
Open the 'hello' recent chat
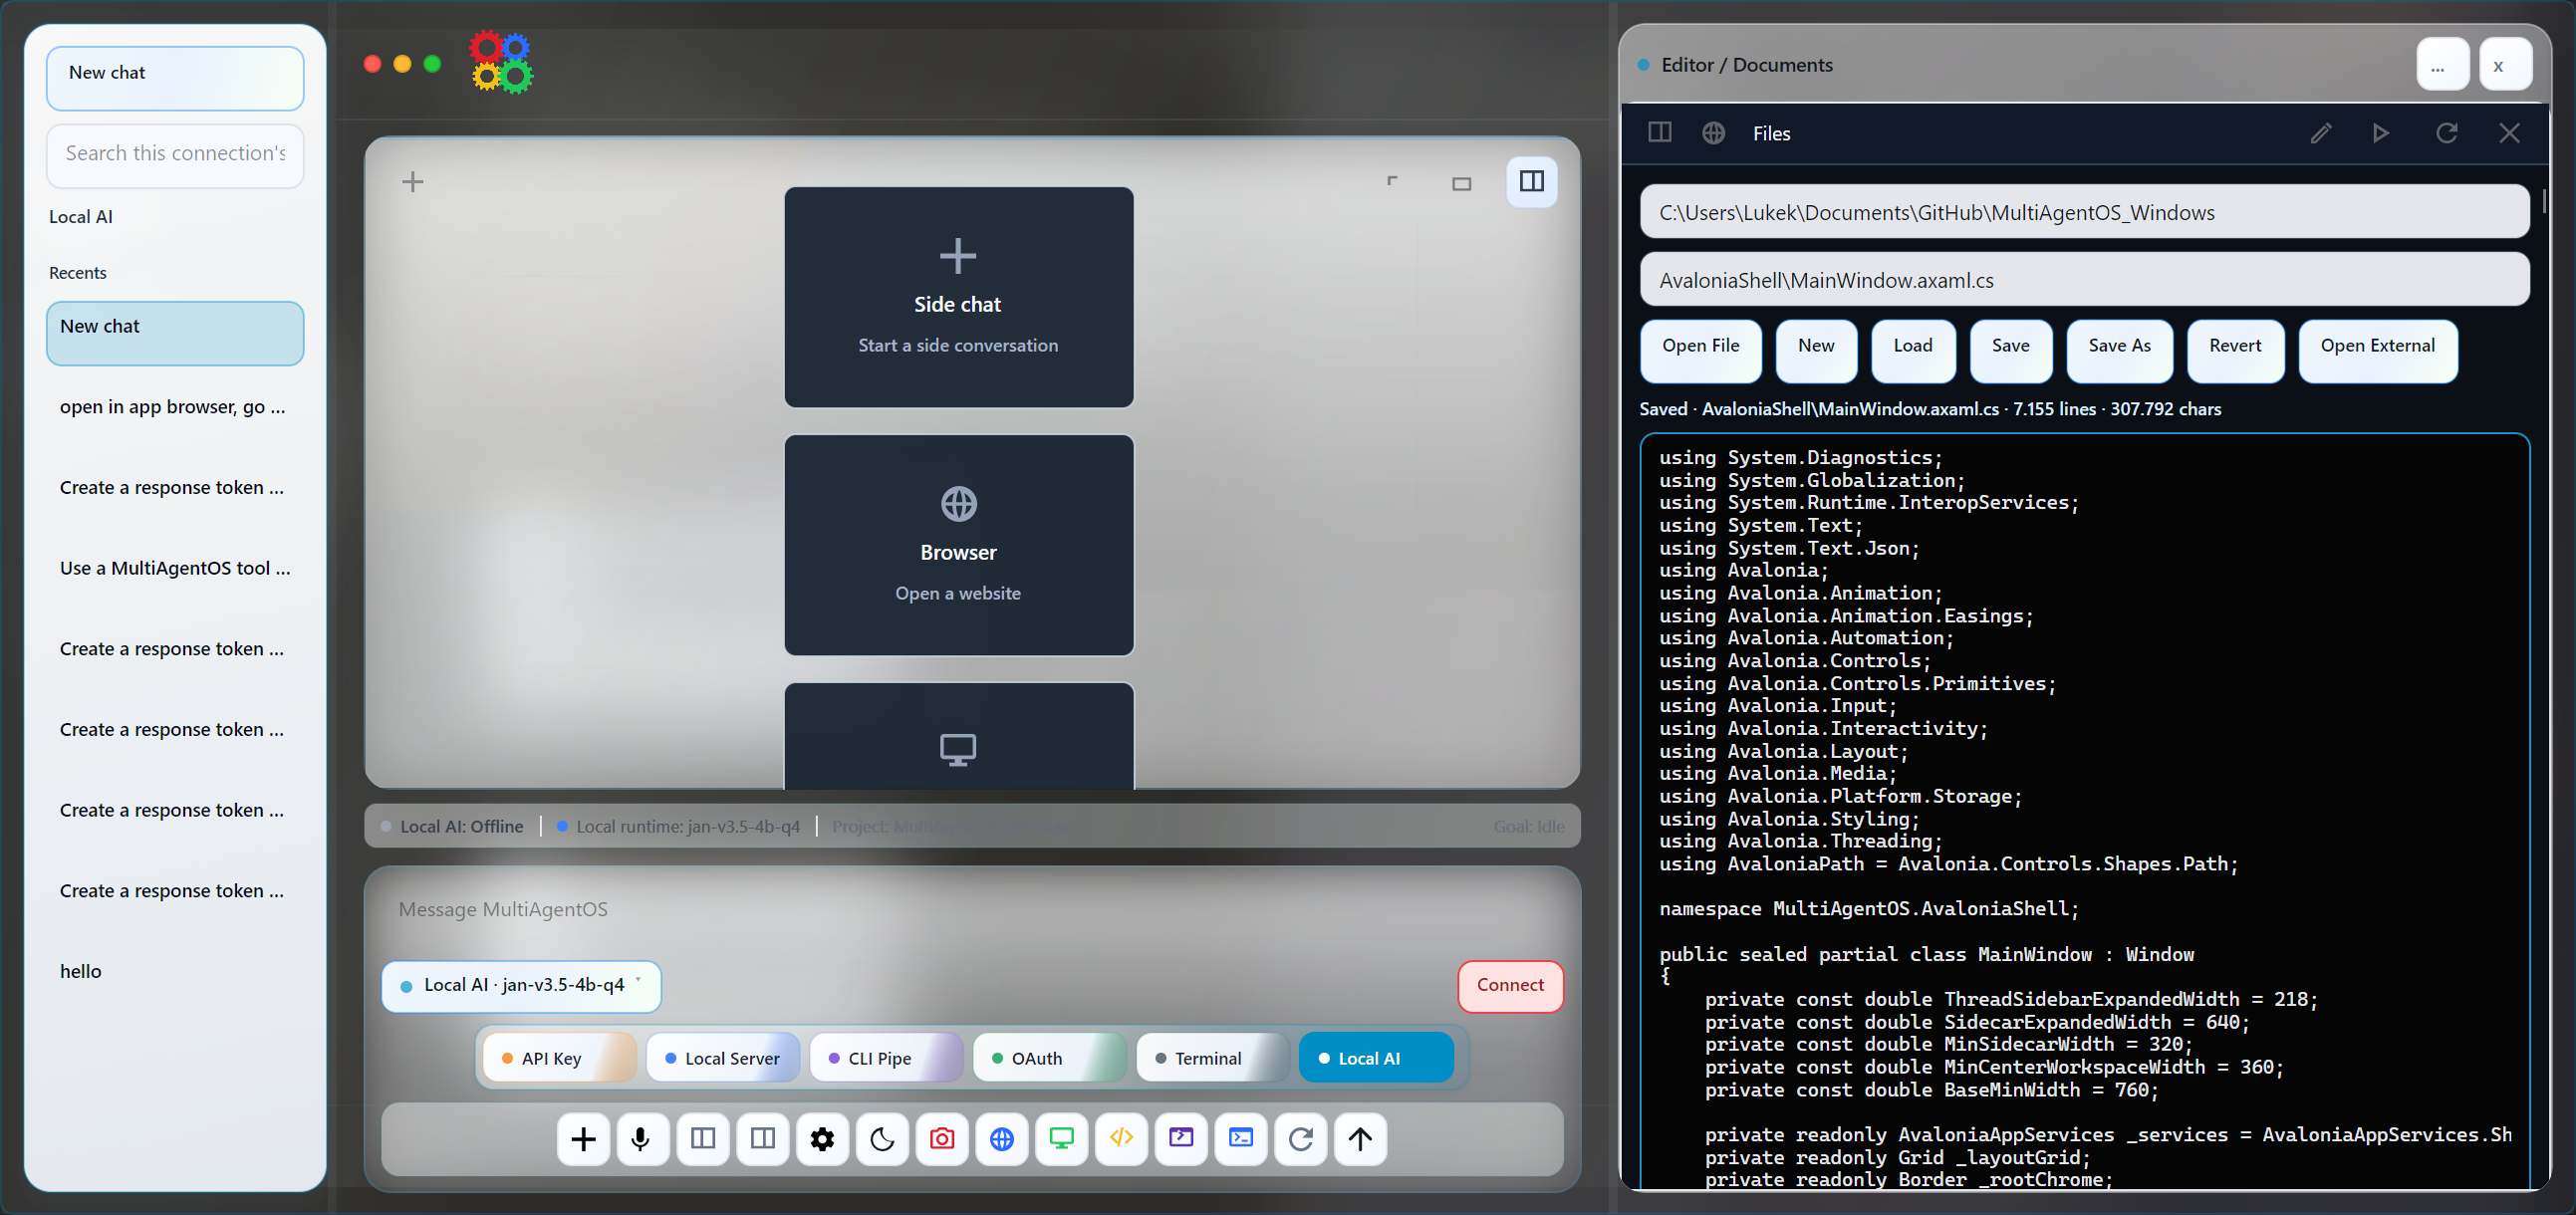(x=175, y=971)
